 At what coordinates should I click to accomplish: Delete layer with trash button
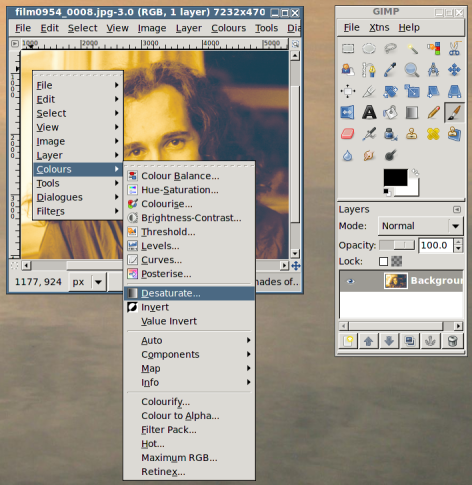(x=452, y=341)
